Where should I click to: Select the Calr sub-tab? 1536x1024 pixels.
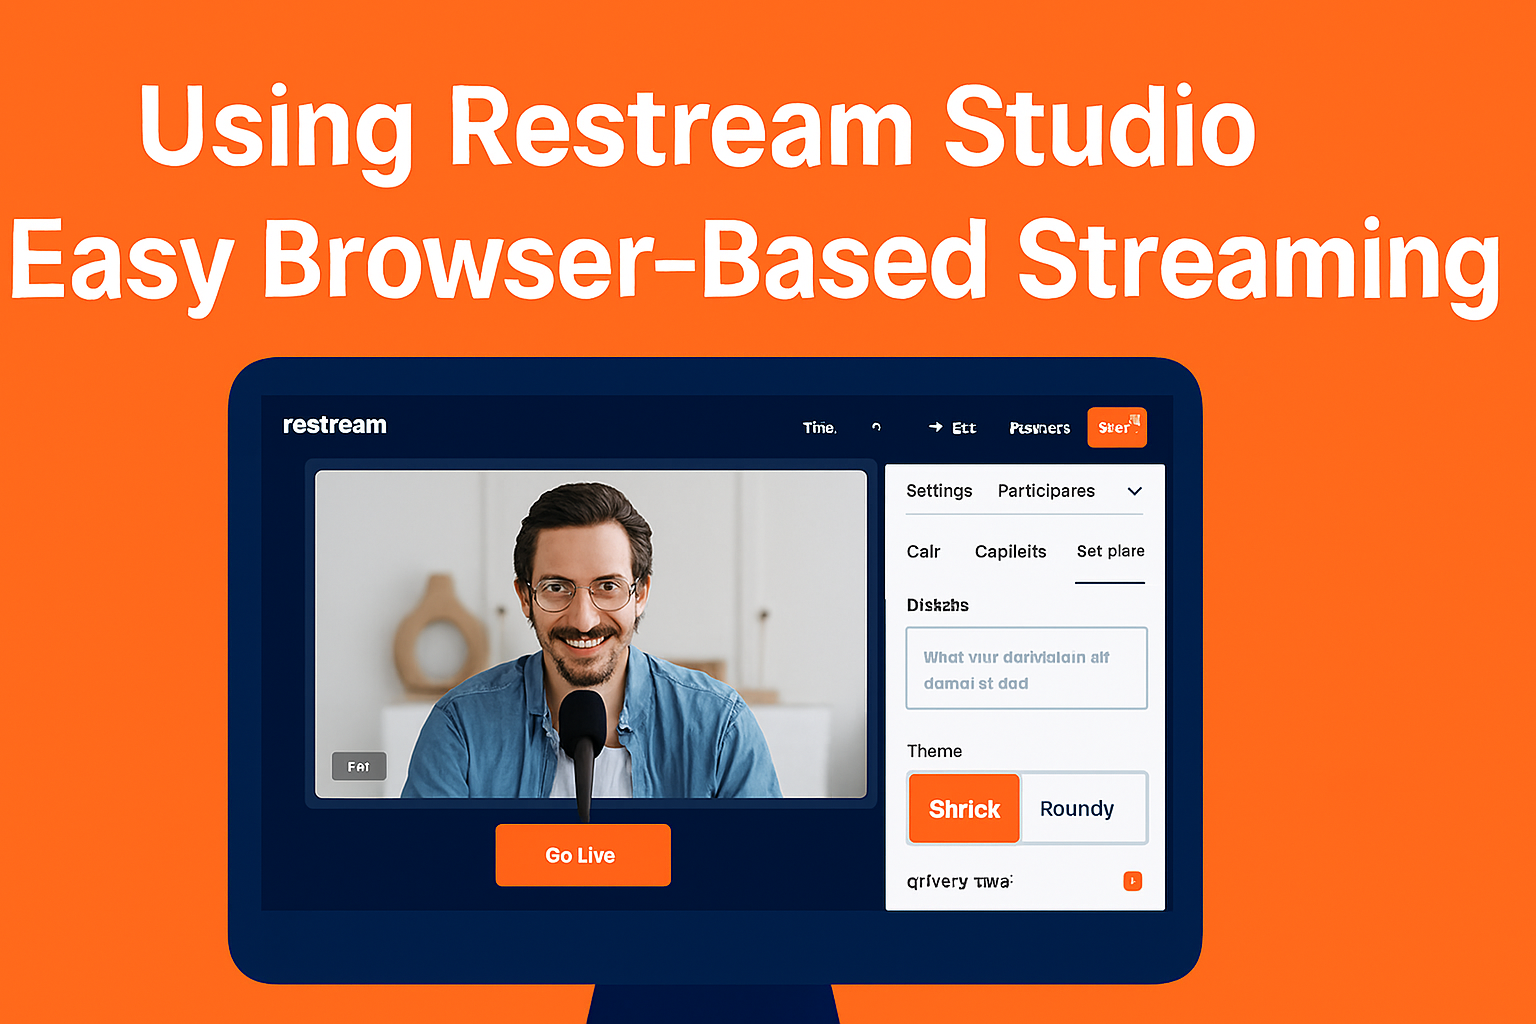[923, 551]
